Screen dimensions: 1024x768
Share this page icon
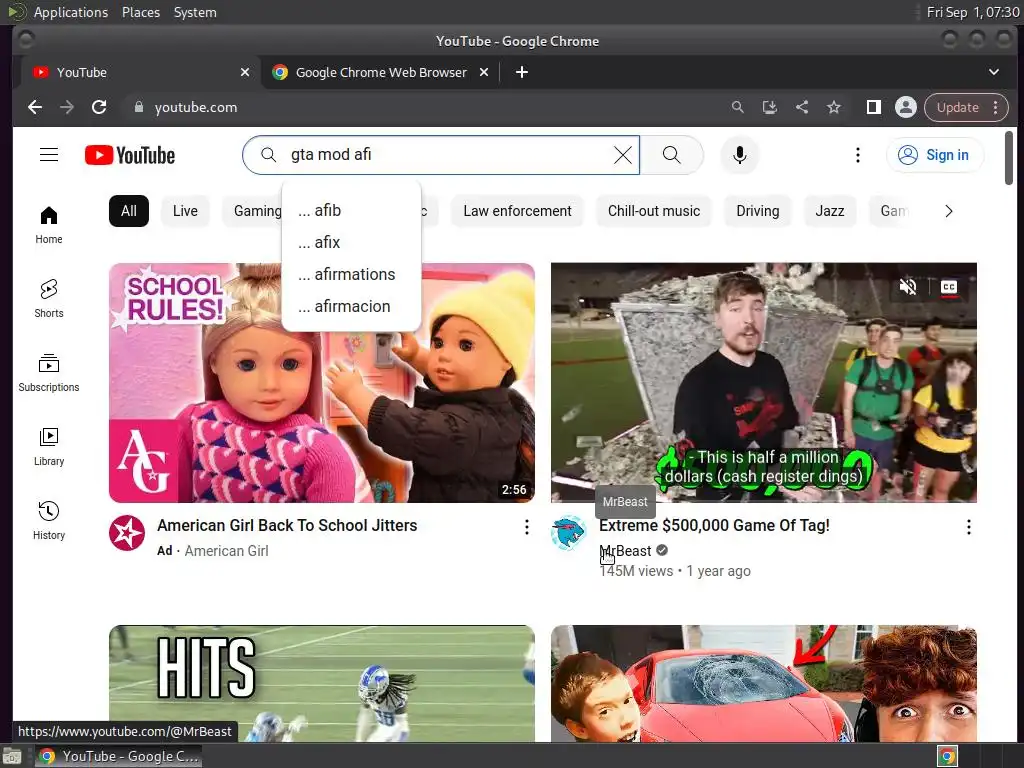click(x=802, y=107)
